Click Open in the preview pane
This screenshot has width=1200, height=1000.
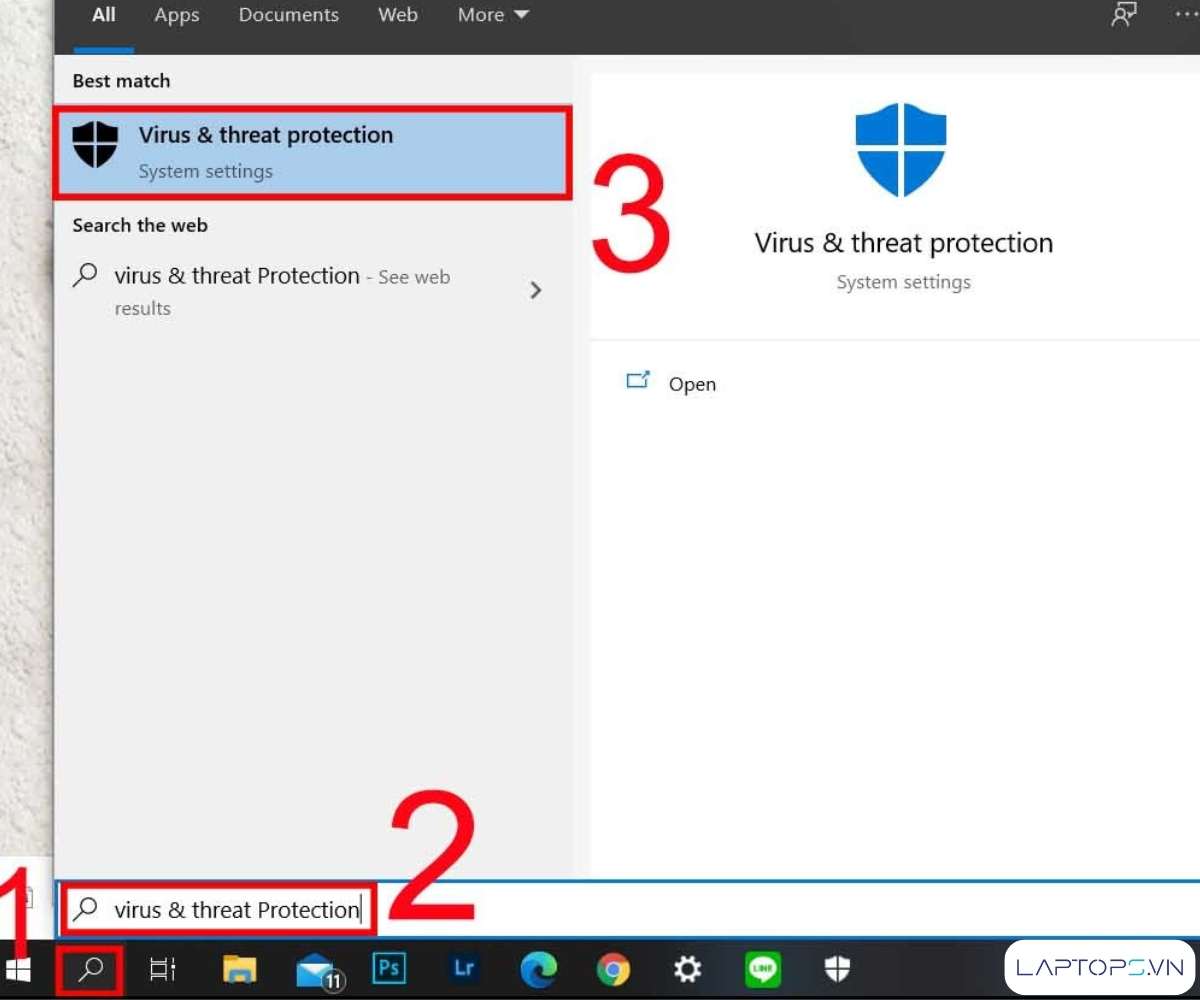pos(691,384)
